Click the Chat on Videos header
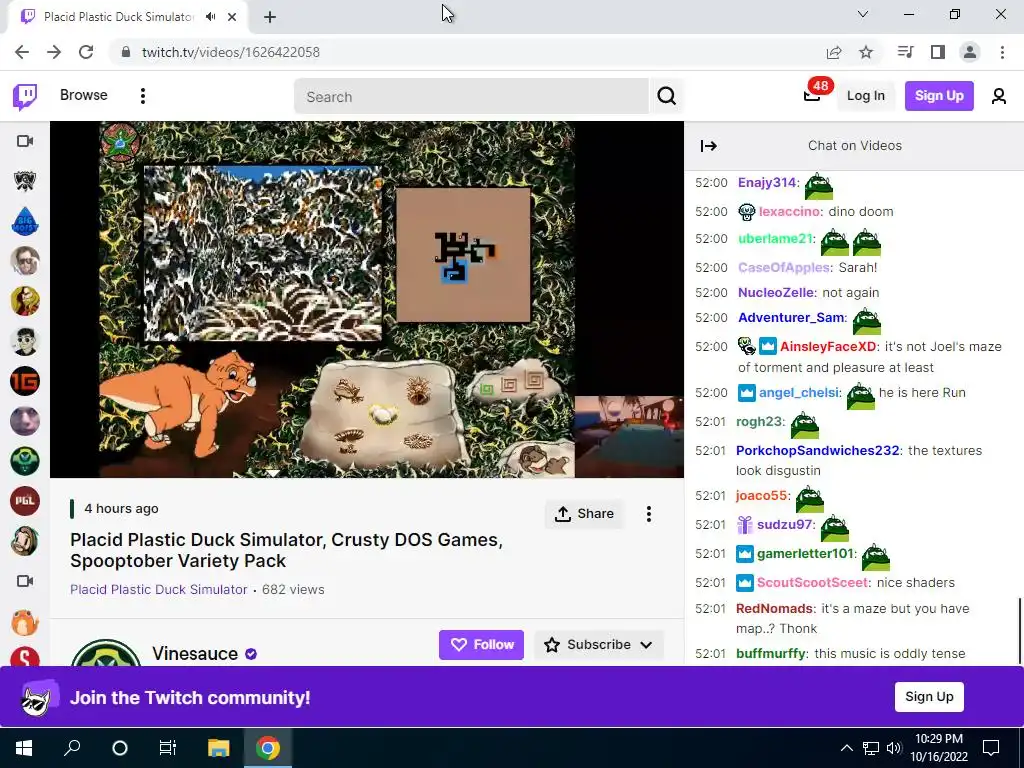1024x768 pixels. point(854,146)
